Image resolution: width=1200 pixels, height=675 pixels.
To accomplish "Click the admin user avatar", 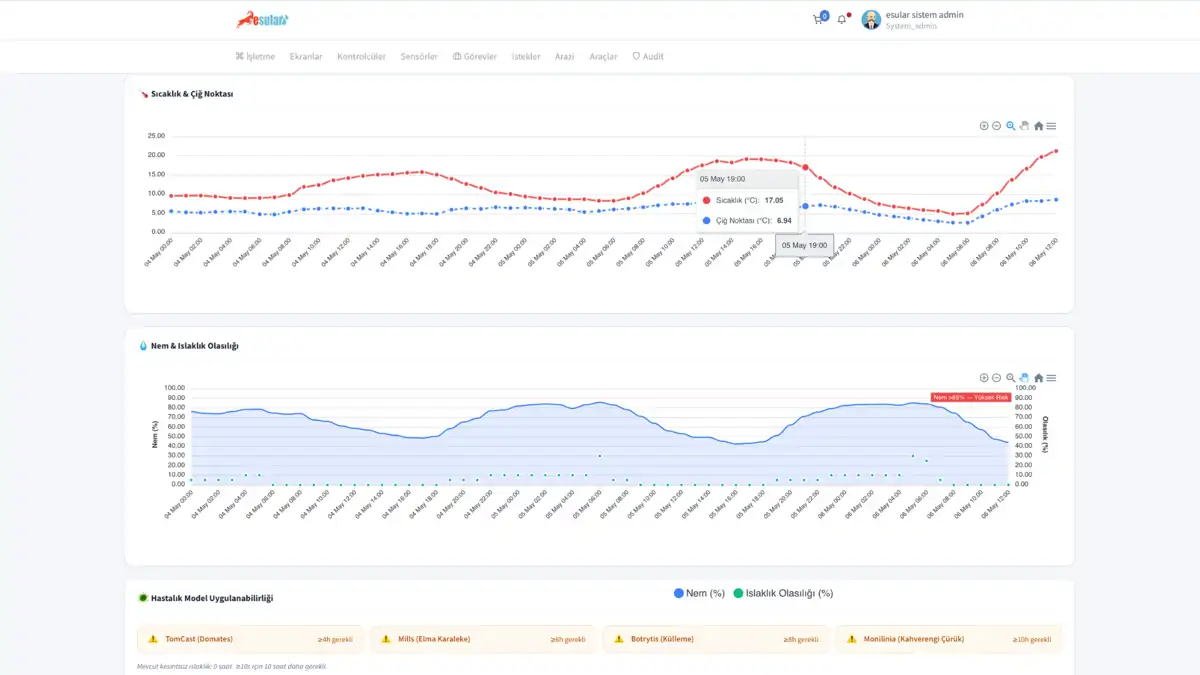I will [871, 19].
